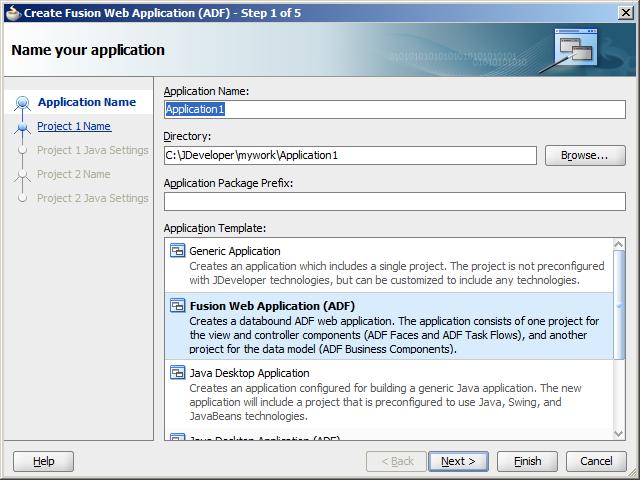This screenshot has width=640, height=480.
Task: Select the Application Name wizard step
Action: click(87, 102)
